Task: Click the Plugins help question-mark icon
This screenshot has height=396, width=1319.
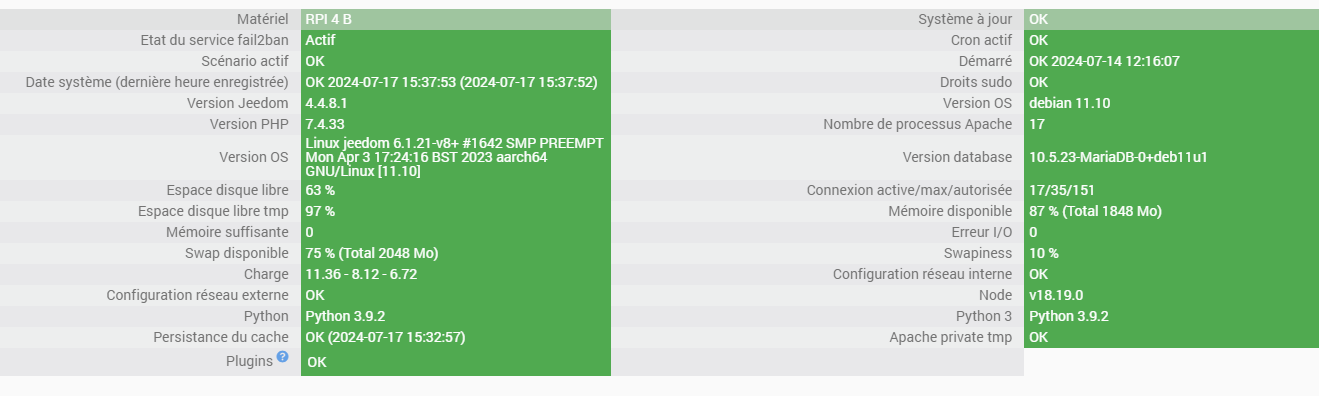Action: click(282, 357)
